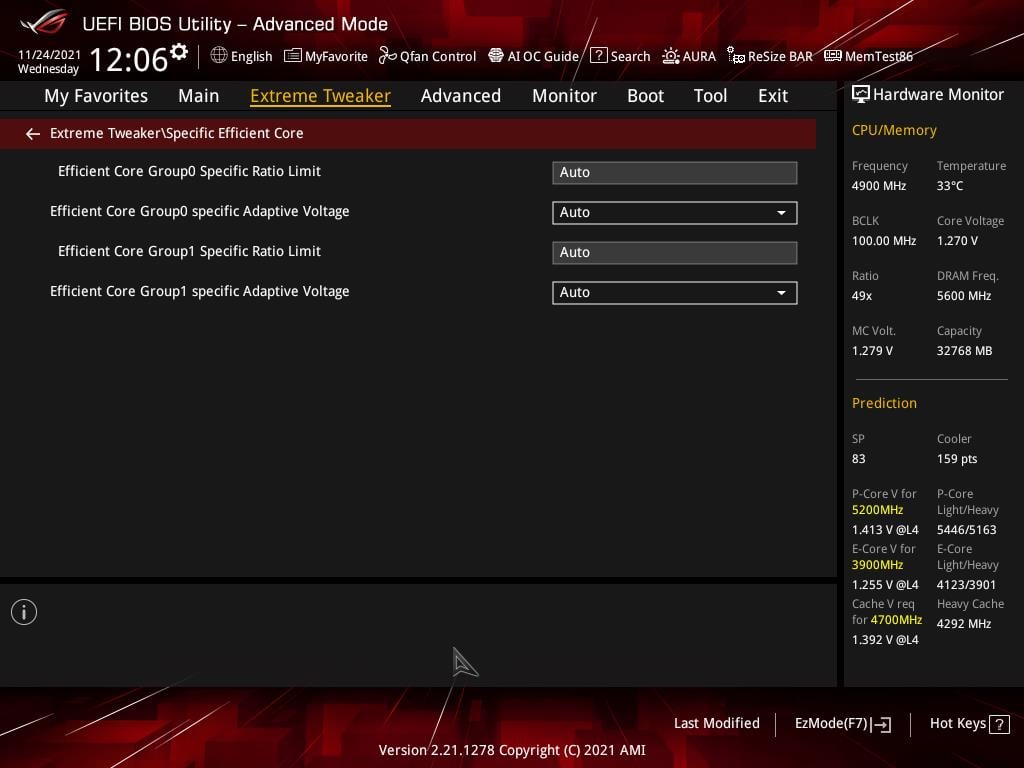Expand Group0 specific Adaptive Voltage dropdown
1024x768 pixels.
[675, 213]
